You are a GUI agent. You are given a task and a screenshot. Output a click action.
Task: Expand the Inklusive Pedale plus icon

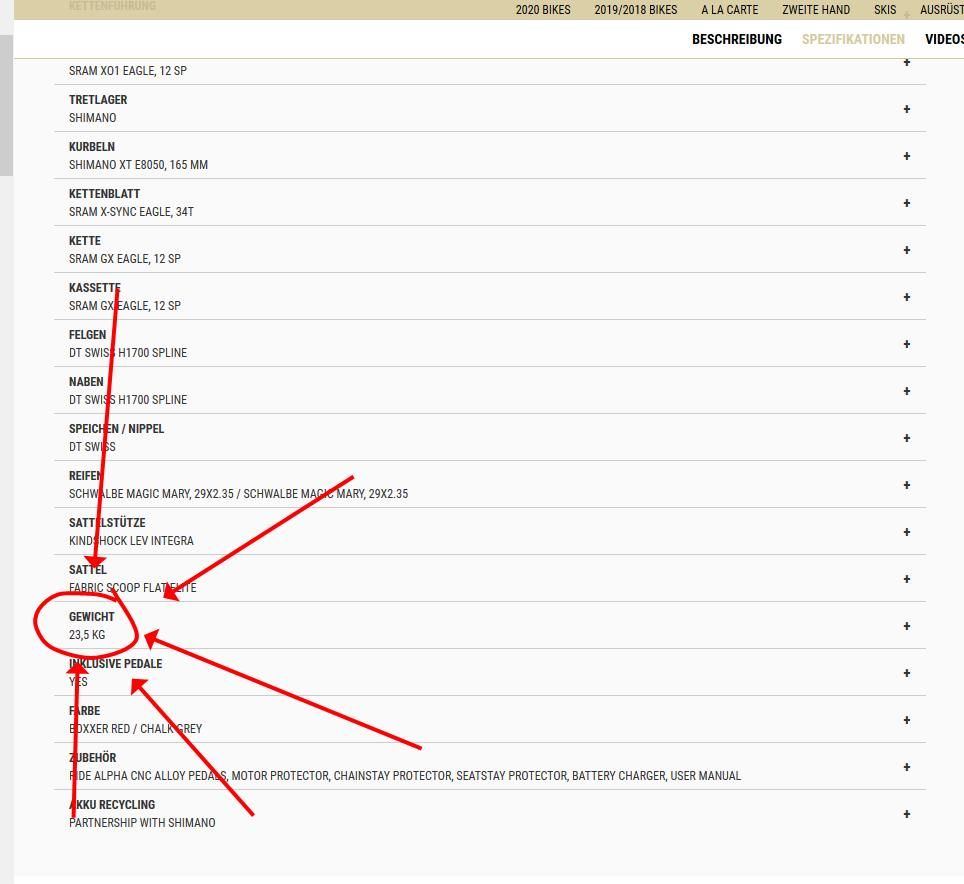click(906, 673)
